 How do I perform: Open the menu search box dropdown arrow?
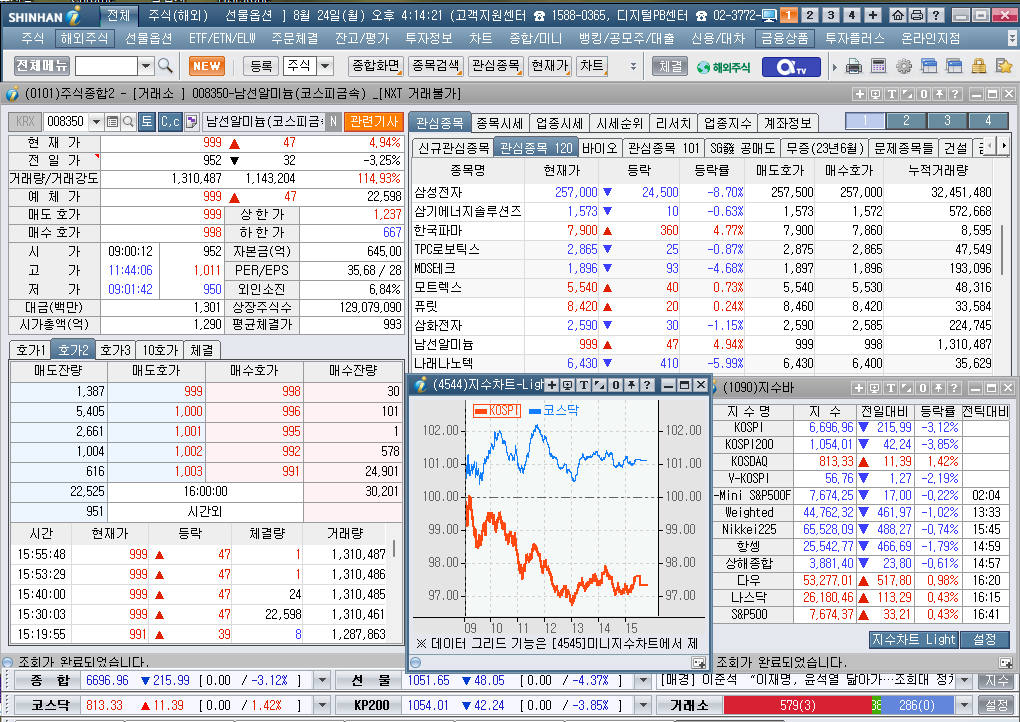(146, 66)
